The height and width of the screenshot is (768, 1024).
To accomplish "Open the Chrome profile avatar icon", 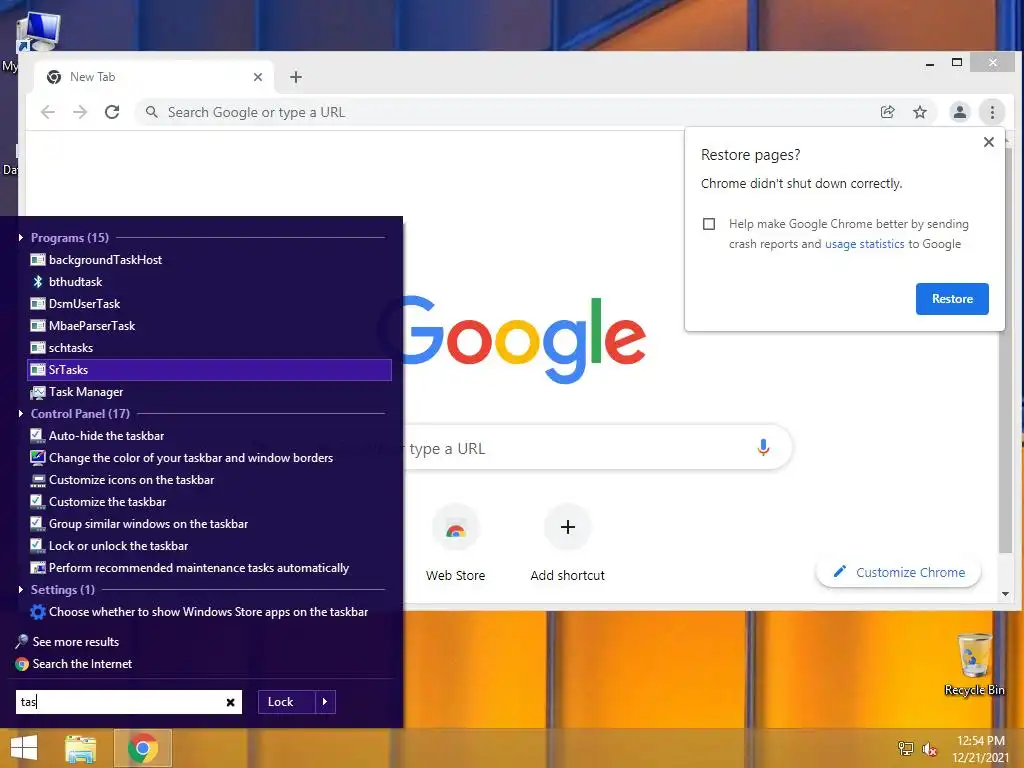I will coord(959,112).
